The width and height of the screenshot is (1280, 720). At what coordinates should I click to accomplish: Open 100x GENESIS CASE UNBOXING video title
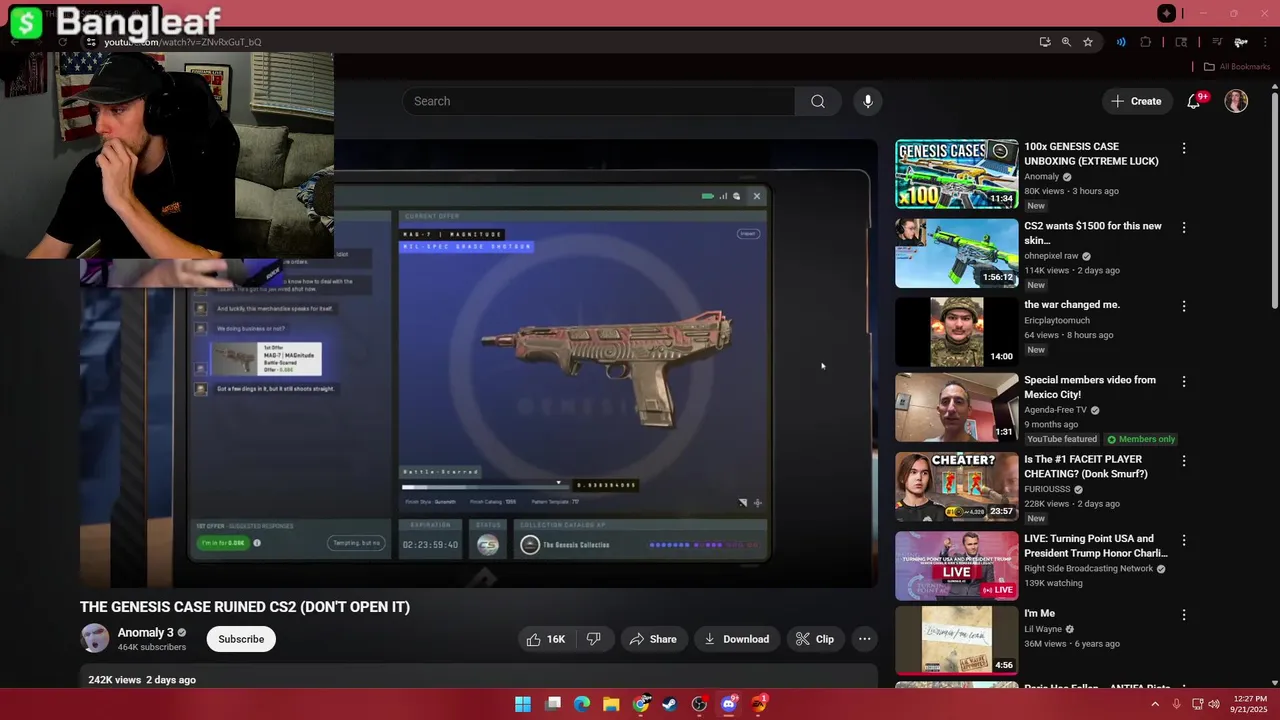coord(1091,154)
